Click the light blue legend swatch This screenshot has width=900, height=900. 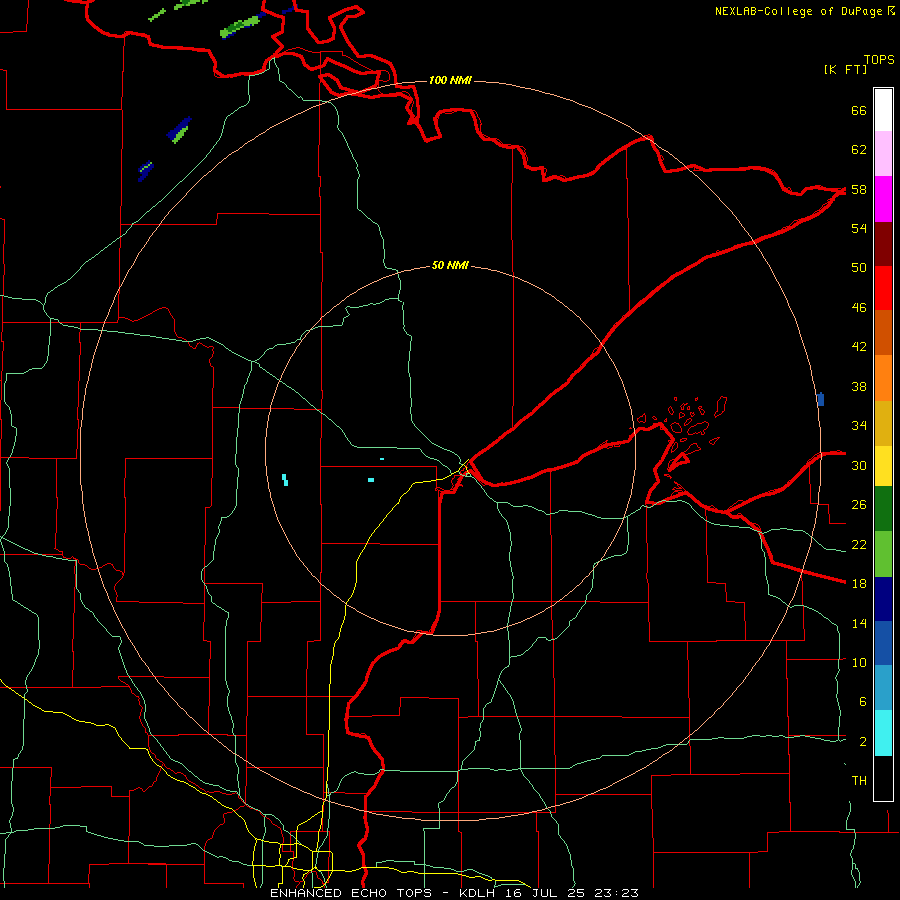(883, 688)
